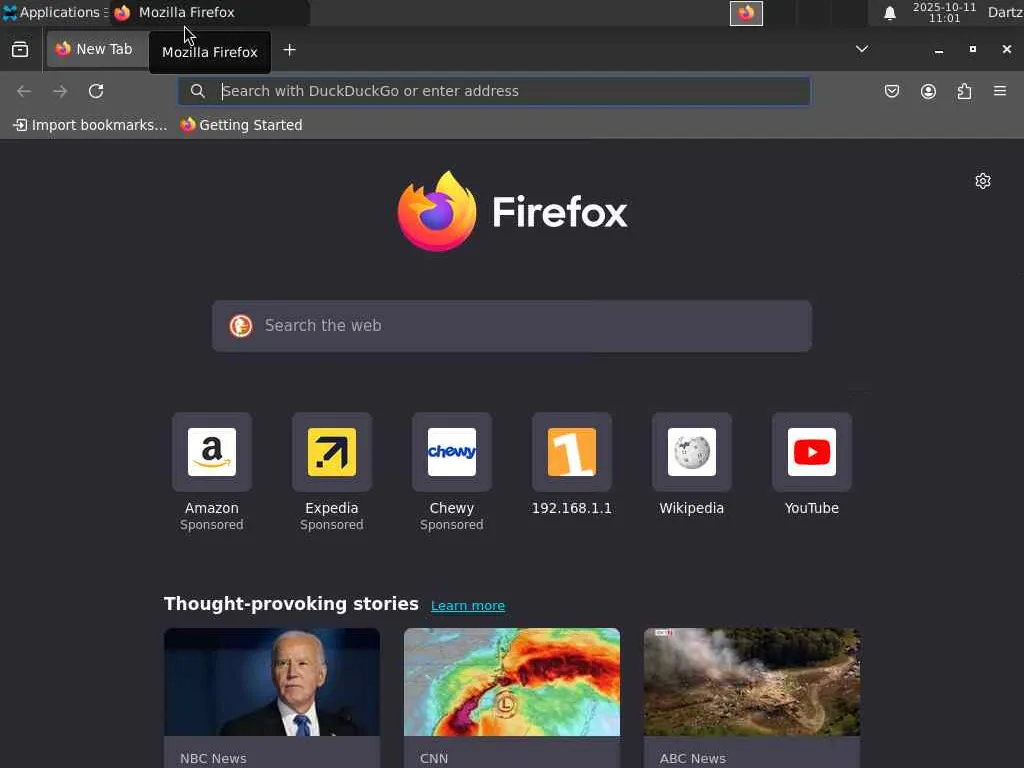The width and height of the screenshot is (1024, 768).
Task: Open the Chewy sponsored shortcut tile
Action: click(x=452, y=452)
